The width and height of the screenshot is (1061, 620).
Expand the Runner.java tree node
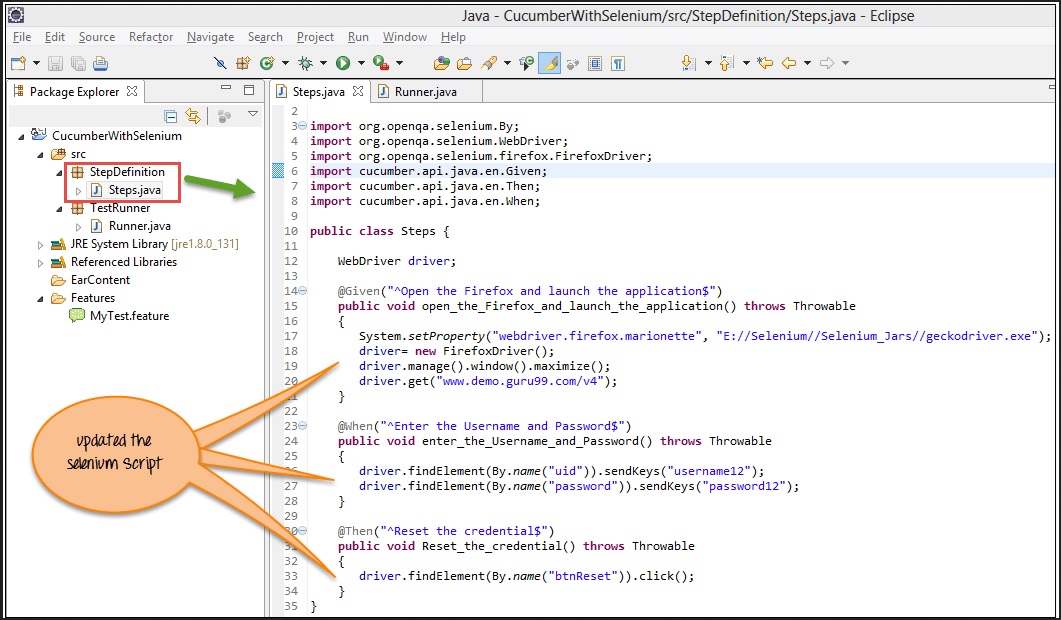click(78, 227)
